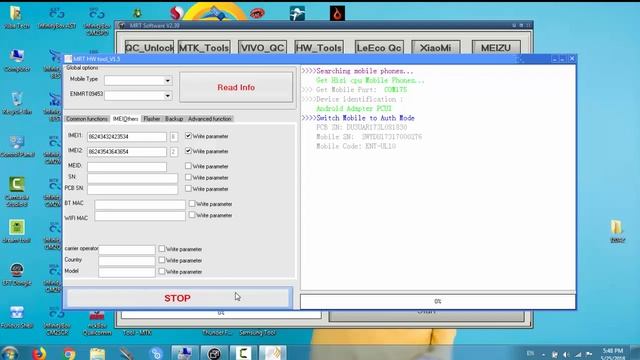Click the 'Switch Mobile to Auth Mode' log line
The height and width of the screenshot is (360, 640).
tap(365, 118)
